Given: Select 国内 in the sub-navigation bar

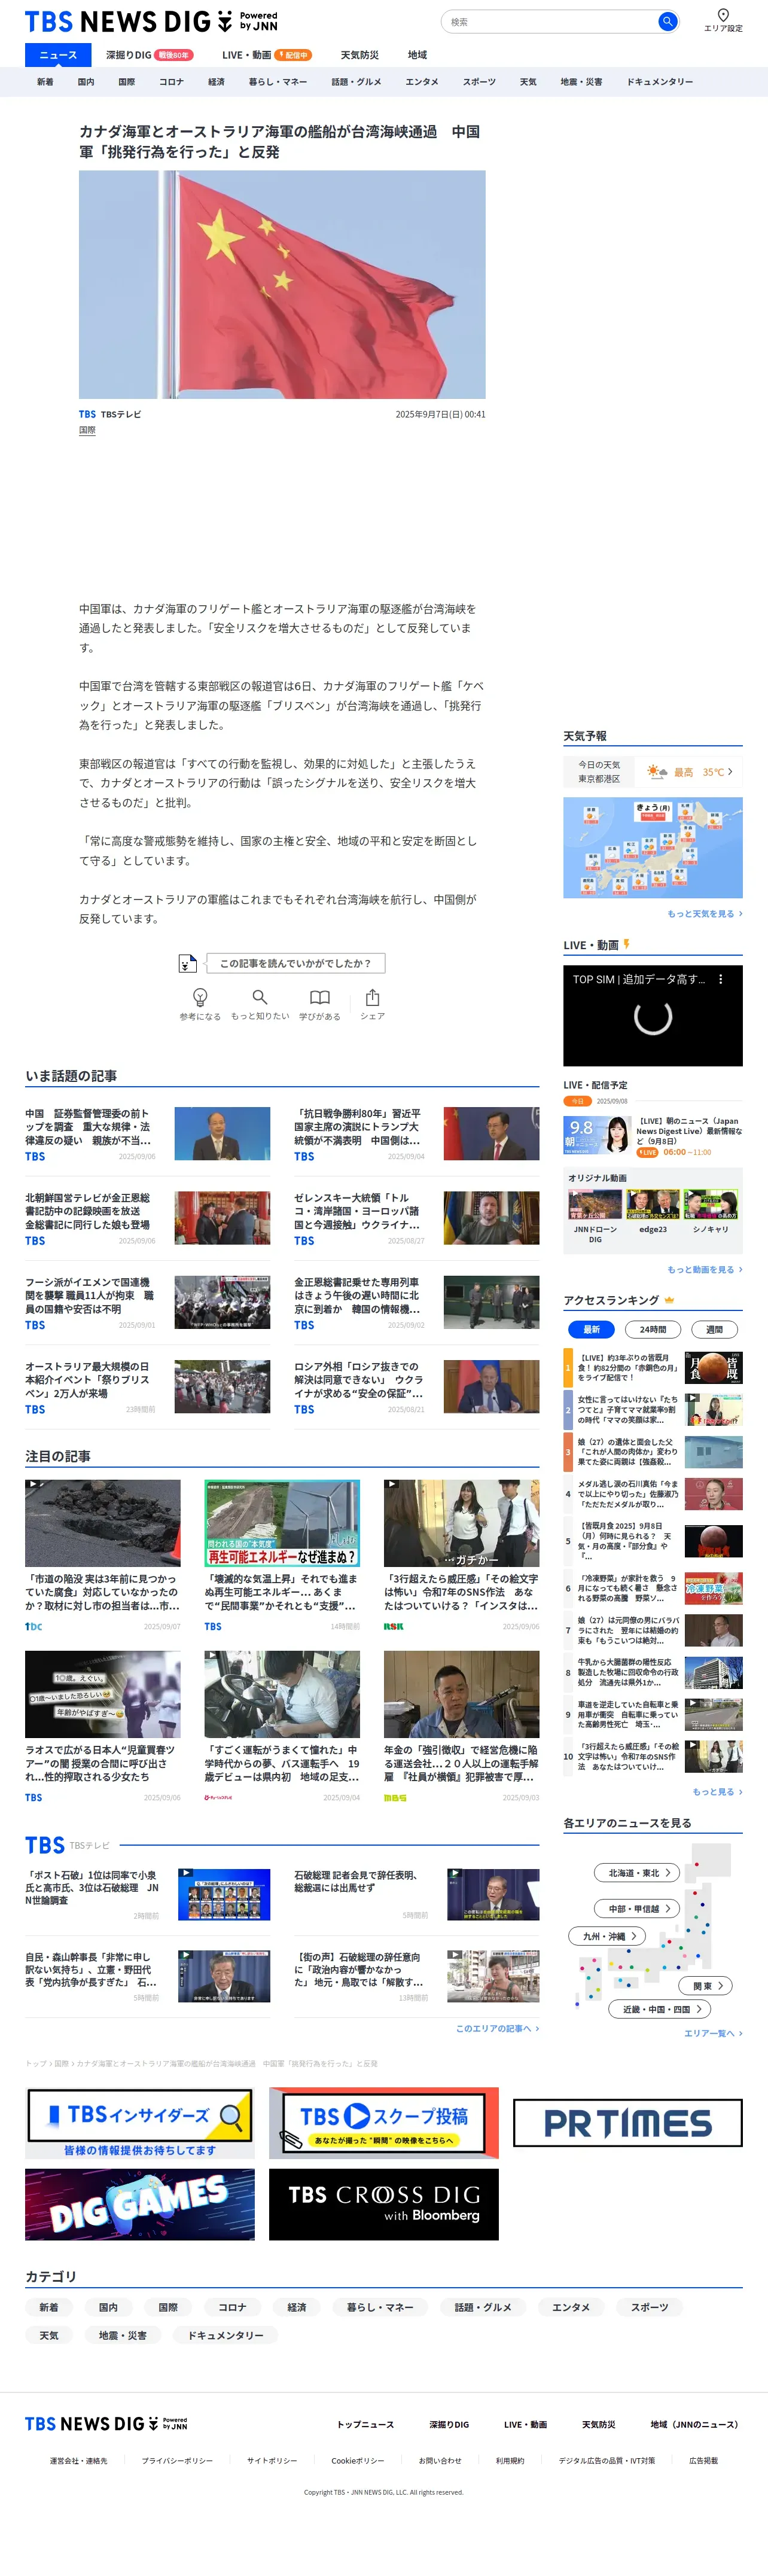Looking at the screenshot, I should point(86,82).
